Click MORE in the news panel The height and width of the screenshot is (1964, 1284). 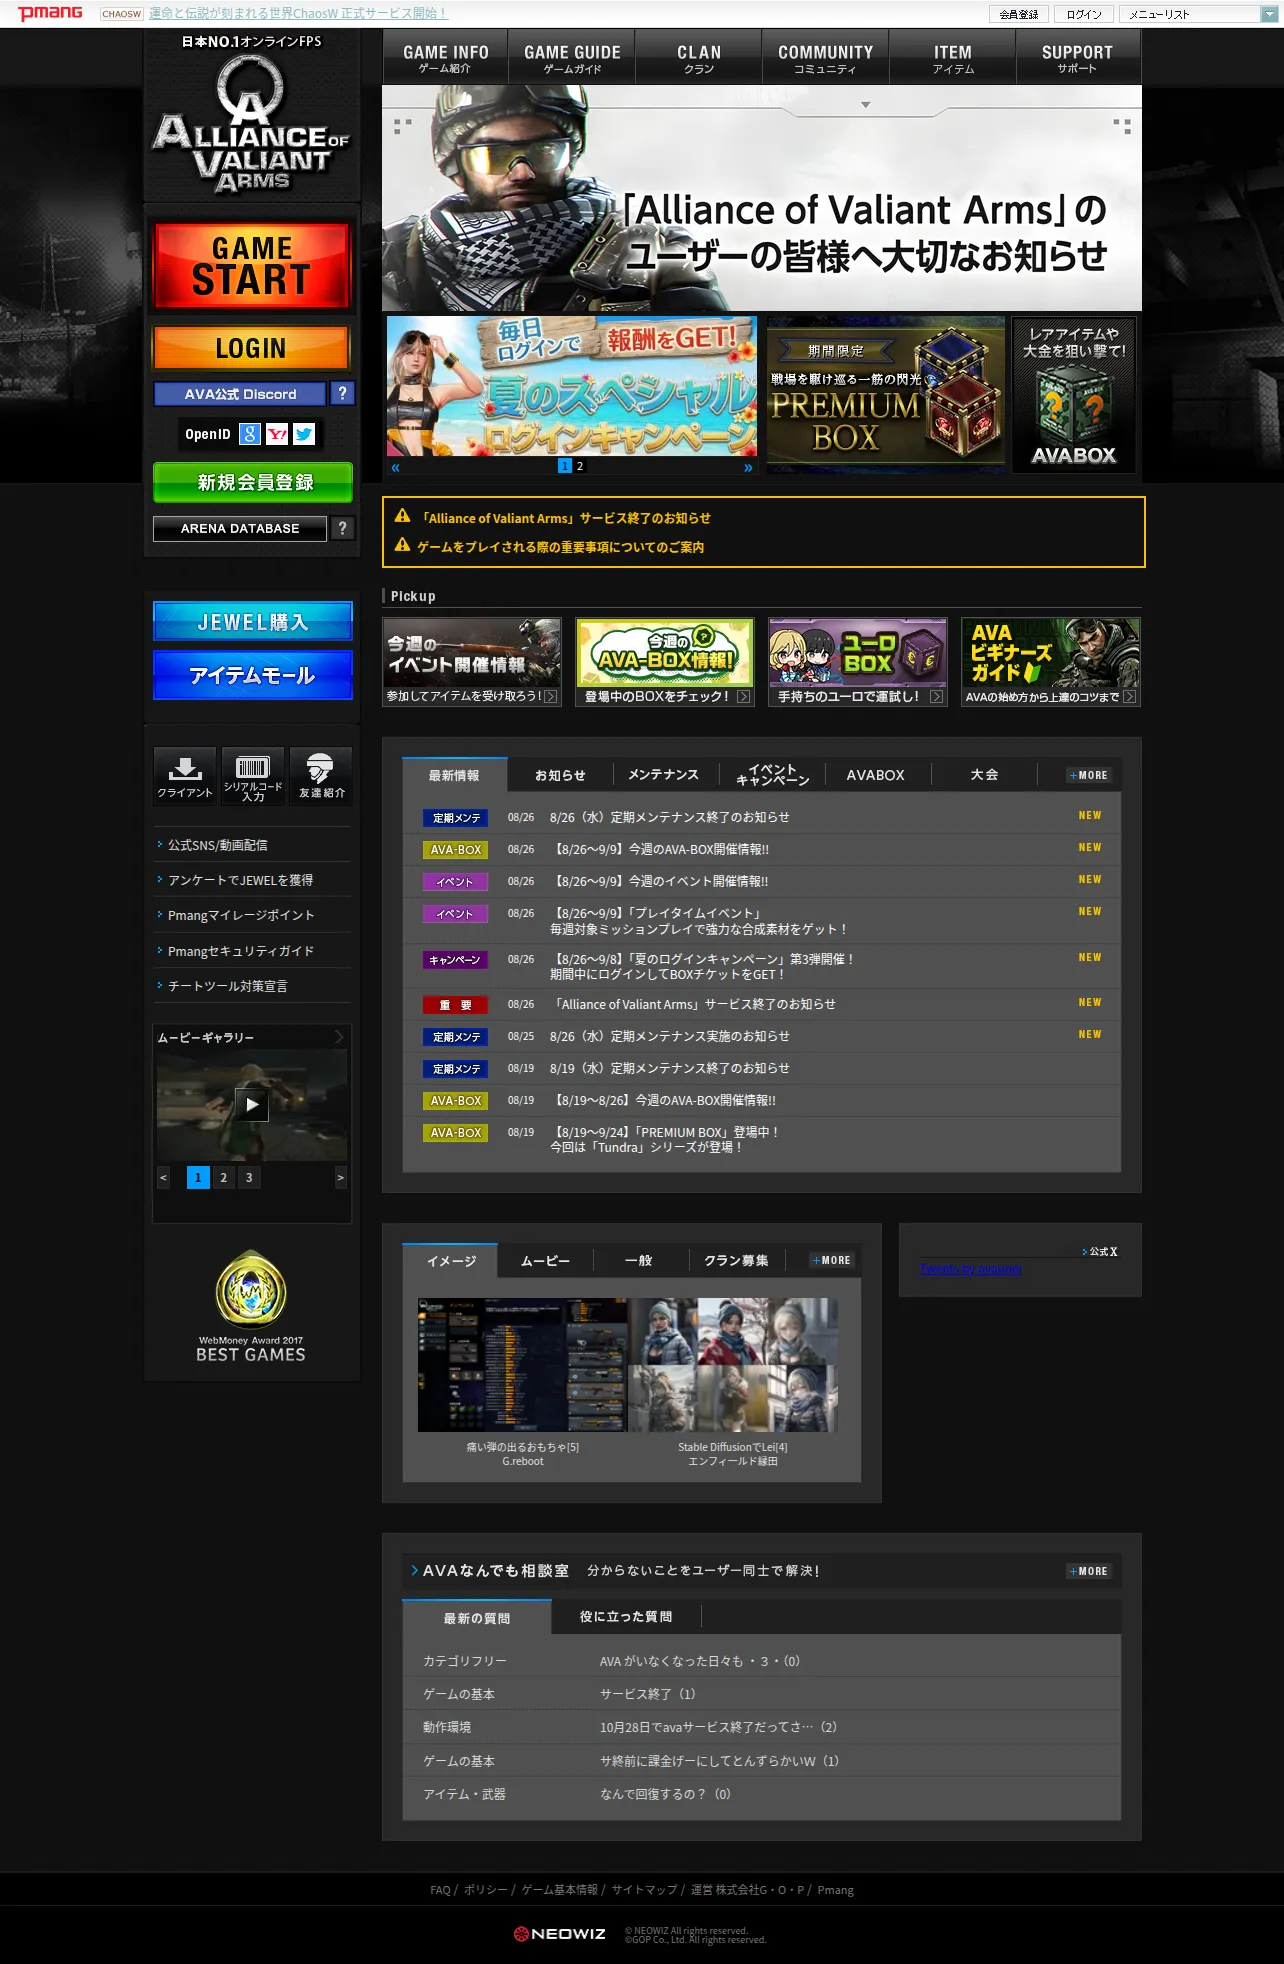(x=1089, y=775)
